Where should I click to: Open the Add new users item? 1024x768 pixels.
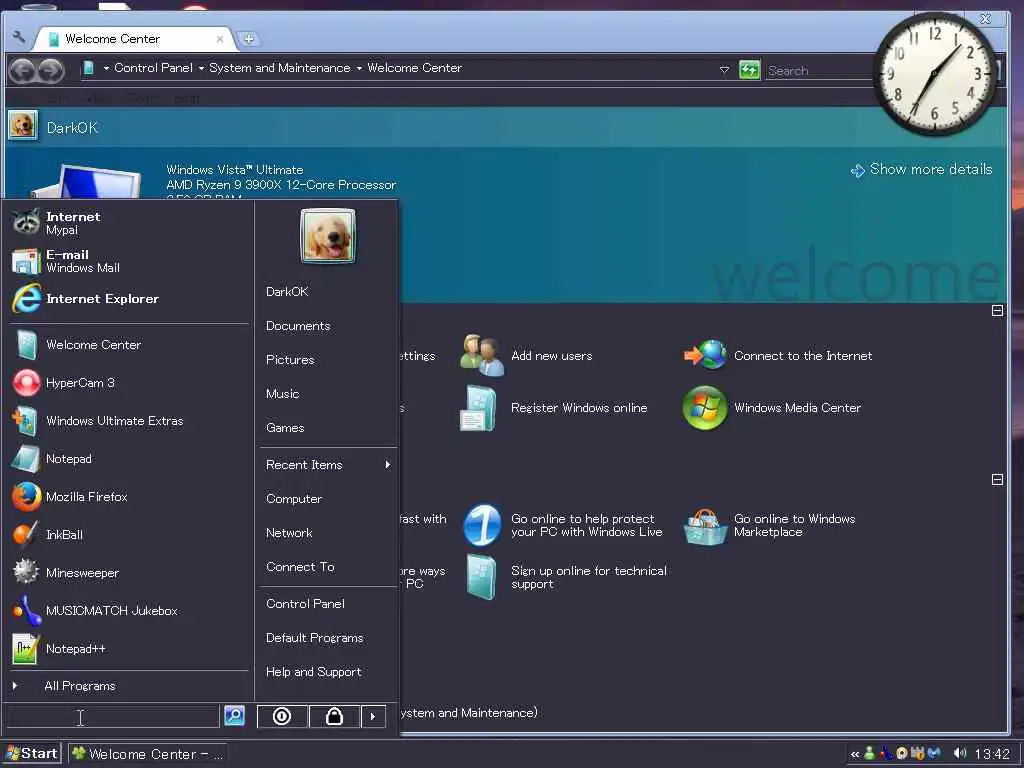526,356
